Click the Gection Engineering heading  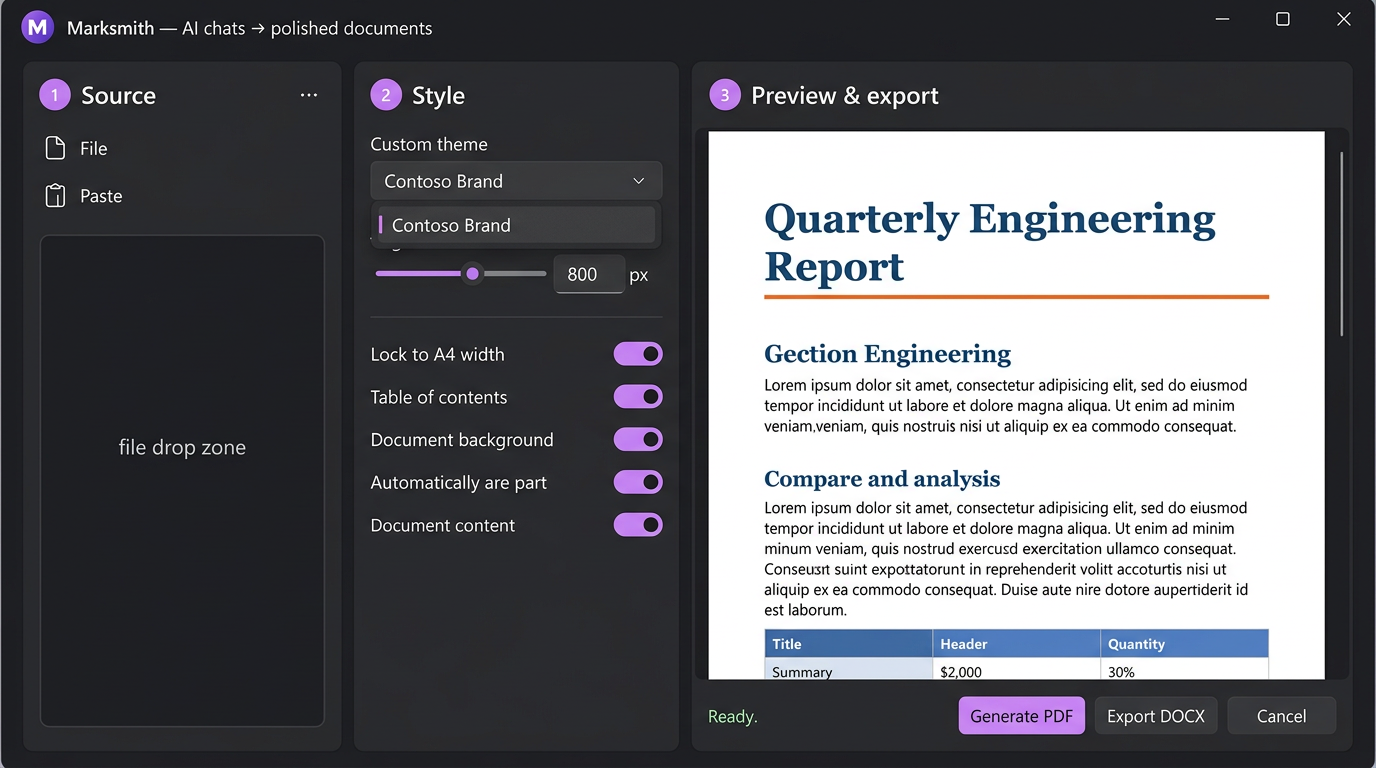click(x=887, y=354)
